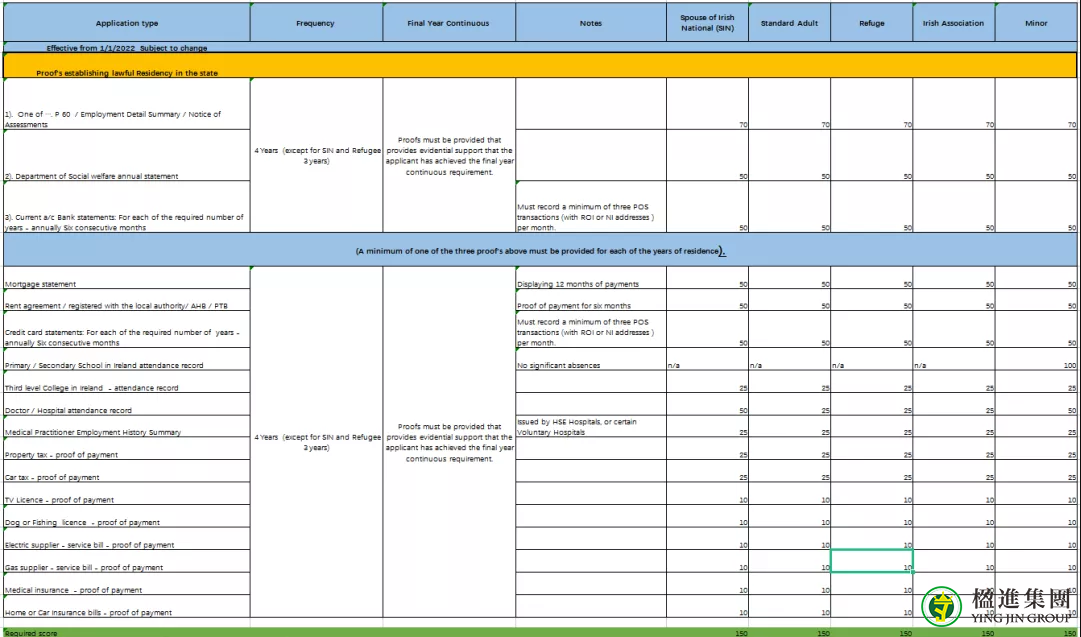Select "Medical insurance - proof of payment" cell

tap(127, 584)
